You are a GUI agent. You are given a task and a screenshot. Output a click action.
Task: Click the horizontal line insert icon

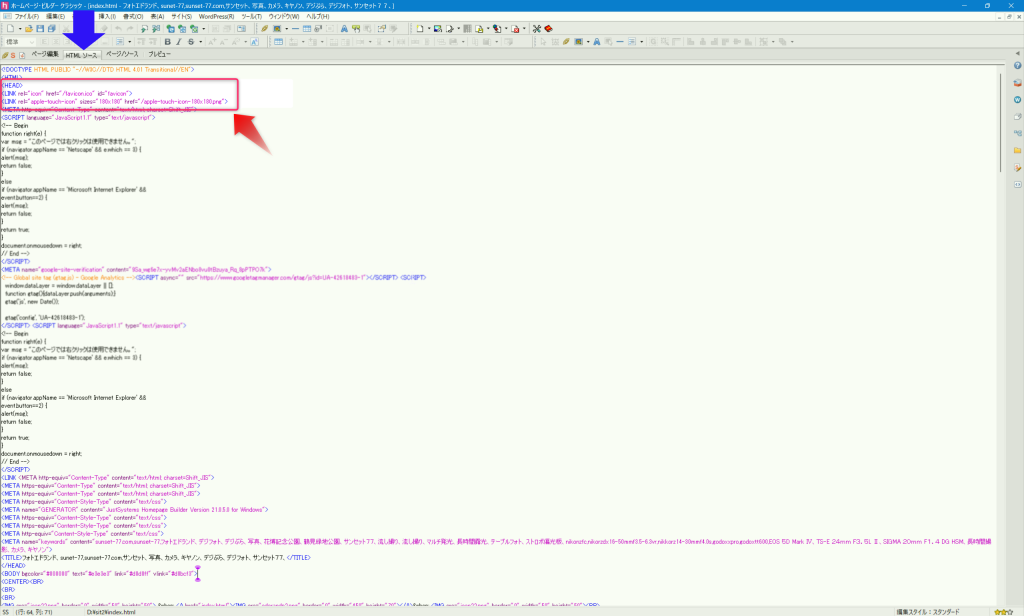(x=295, y=29)
